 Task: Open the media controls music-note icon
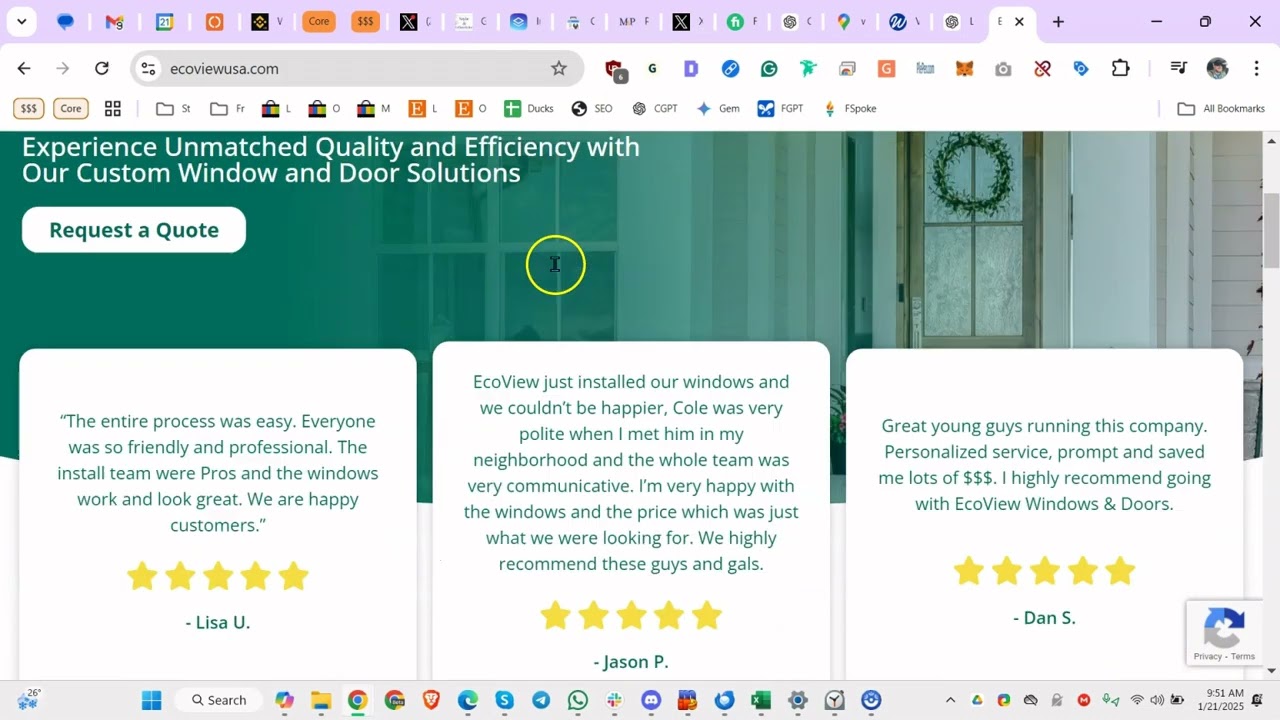click(1179, 68)
